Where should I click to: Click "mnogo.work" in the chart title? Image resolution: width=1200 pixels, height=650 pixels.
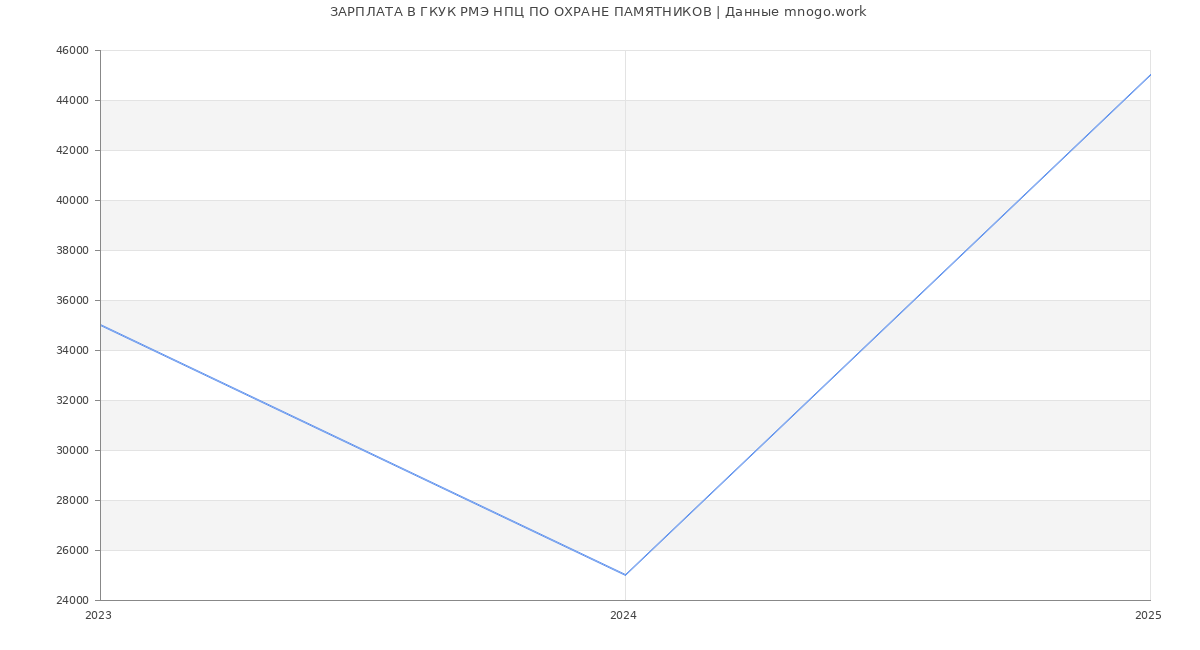click(825, 12)
